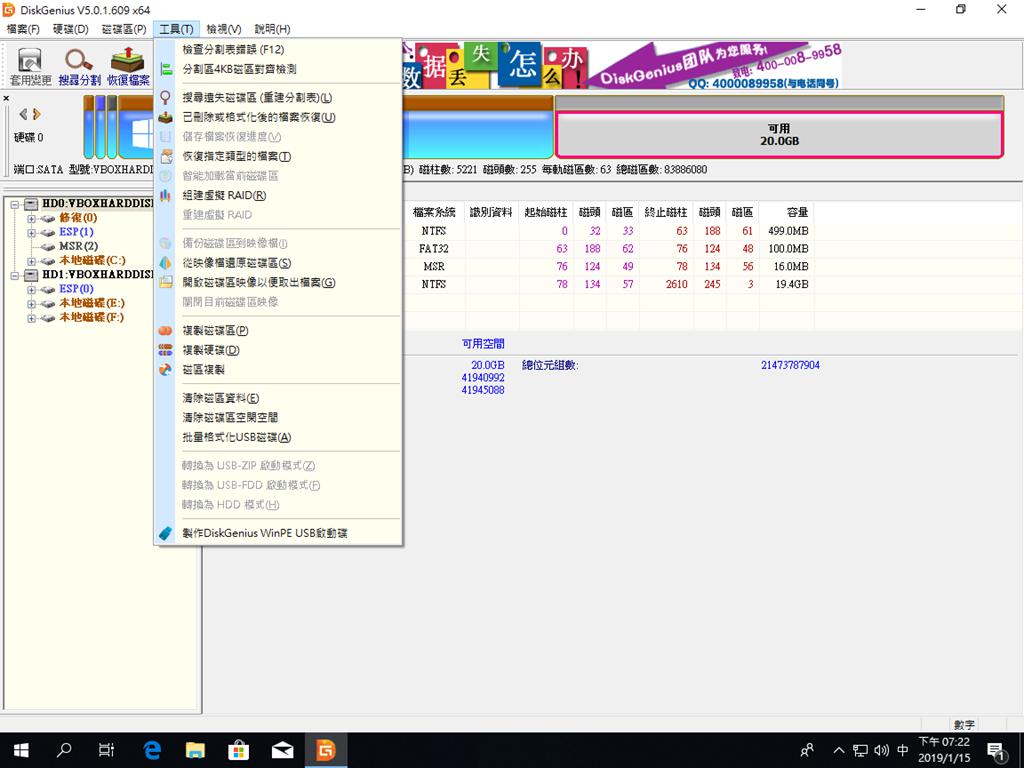This screenshot has width=1024, height=768.
Task: Select 本地磁碟(E:) in the disk tree
Action: pyautogui.click(x=91, y=303)
